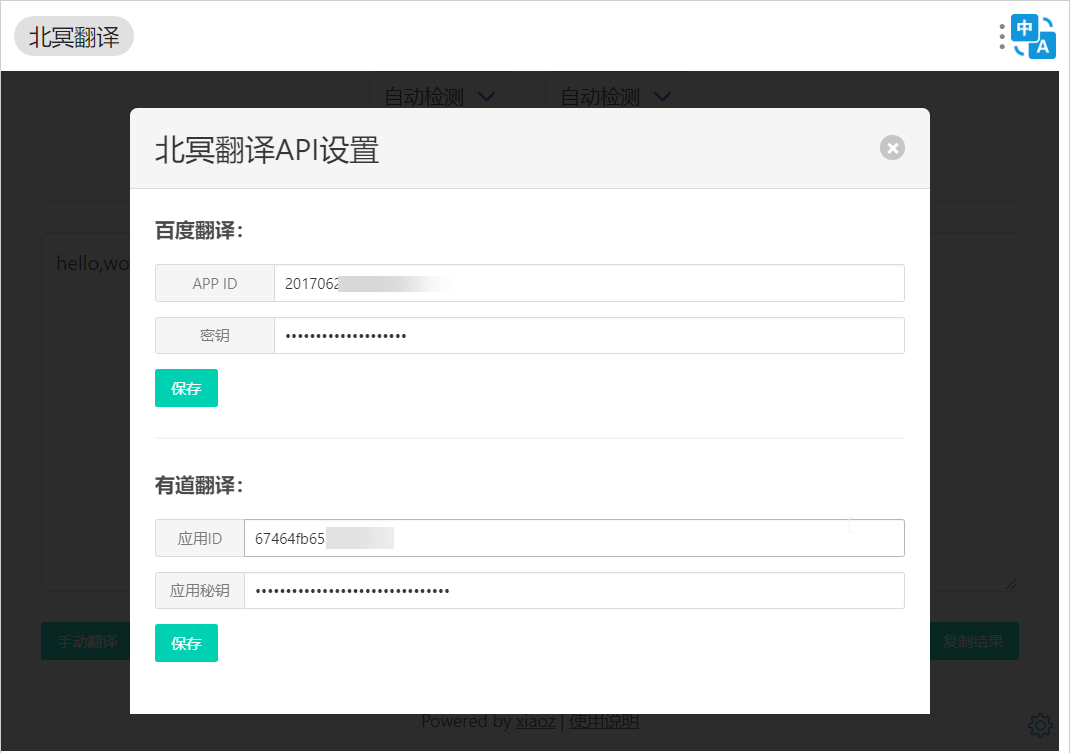
Task: Click the 北冥翻译API设置 dialog title
Action: coord(267,150)
